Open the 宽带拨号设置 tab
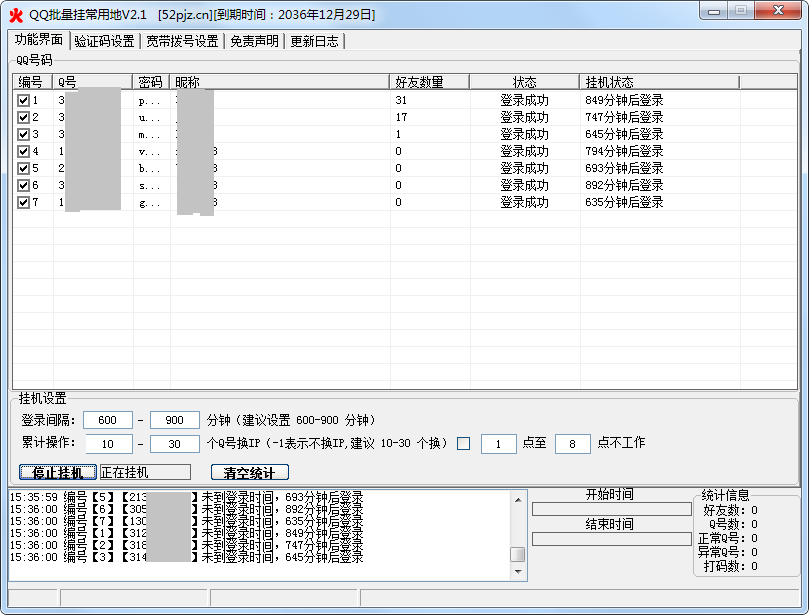Image resolution: width=809 pixels, height=615 pixels. pos(181,41)
